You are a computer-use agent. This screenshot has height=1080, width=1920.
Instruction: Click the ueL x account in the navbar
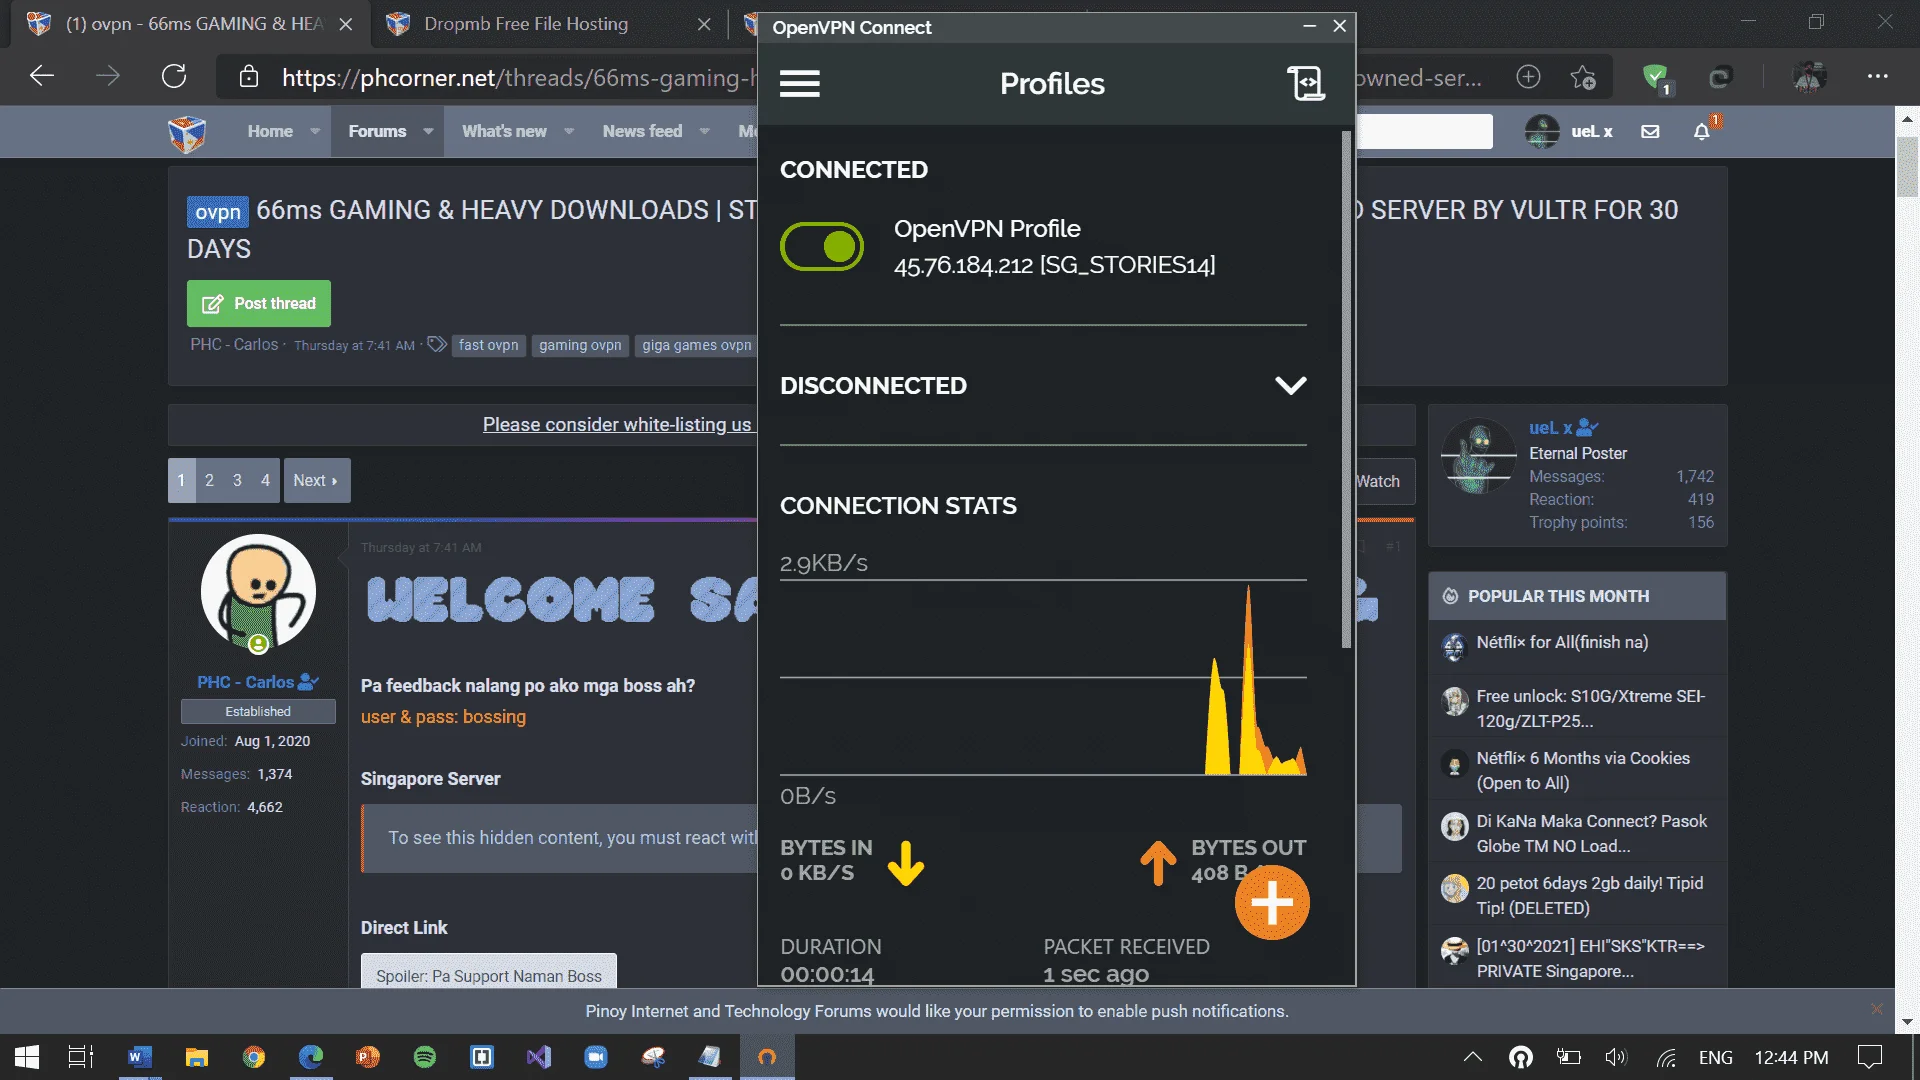pos(1569,131)
